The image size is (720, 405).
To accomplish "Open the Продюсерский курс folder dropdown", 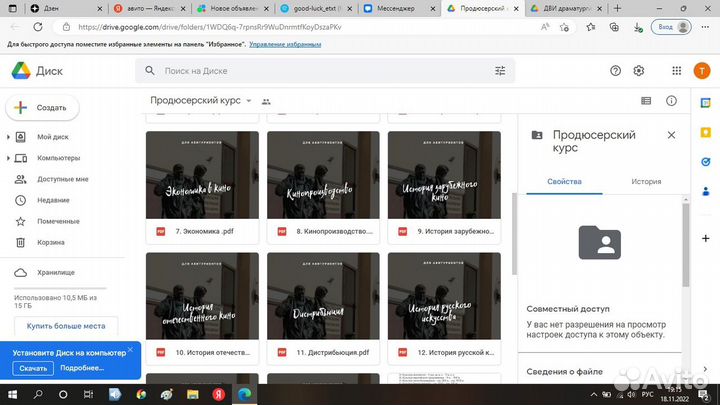I will tap(248, 101).
